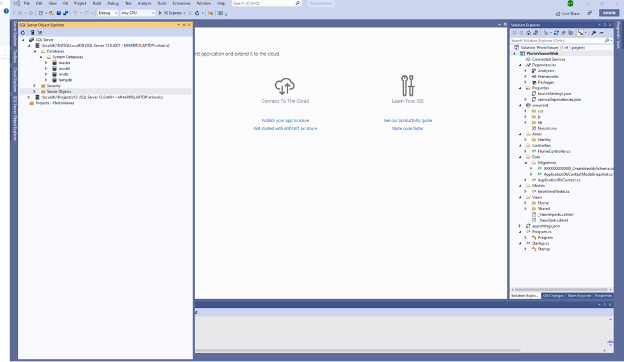Click the See our productivity guide link
Image resolution: width=624 pixels, height=362 pixels.
click(408, 121)
